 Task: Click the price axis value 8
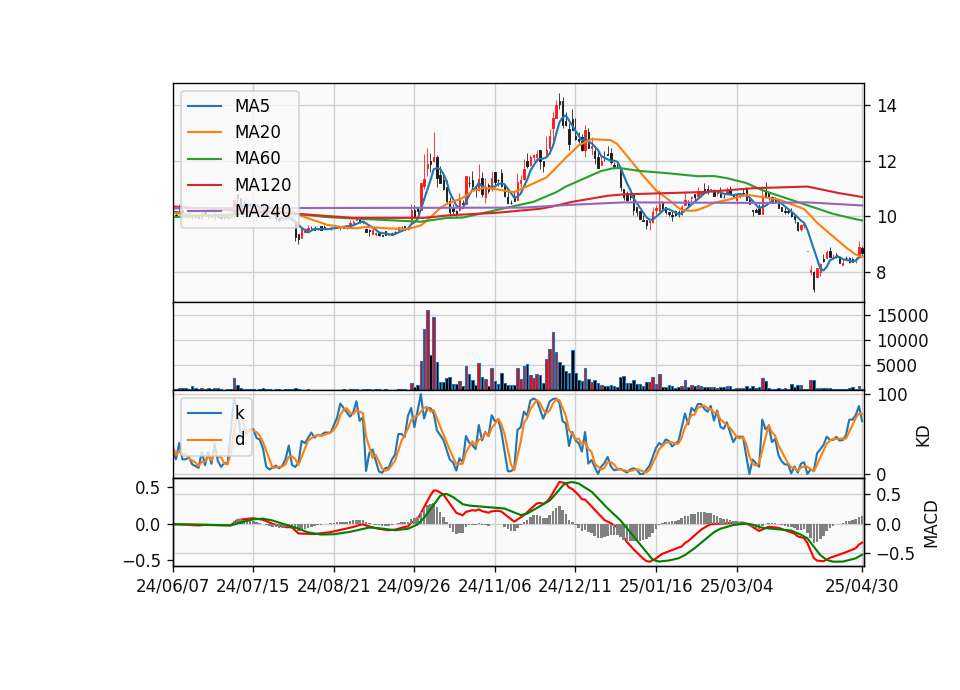coord(882,273)
